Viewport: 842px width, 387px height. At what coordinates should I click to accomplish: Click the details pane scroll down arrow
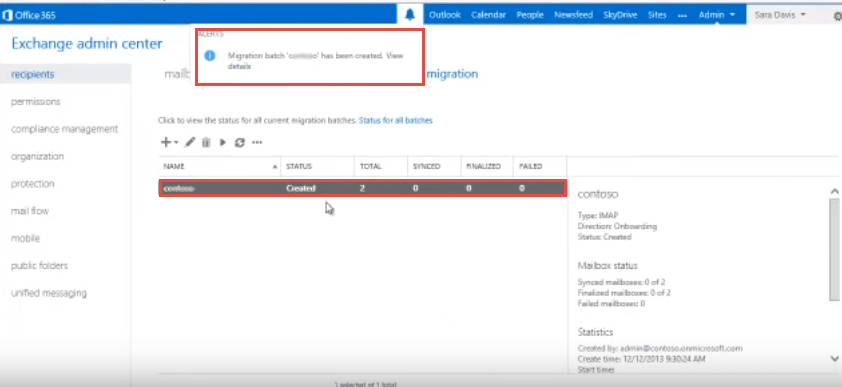(x=834, y=358)
